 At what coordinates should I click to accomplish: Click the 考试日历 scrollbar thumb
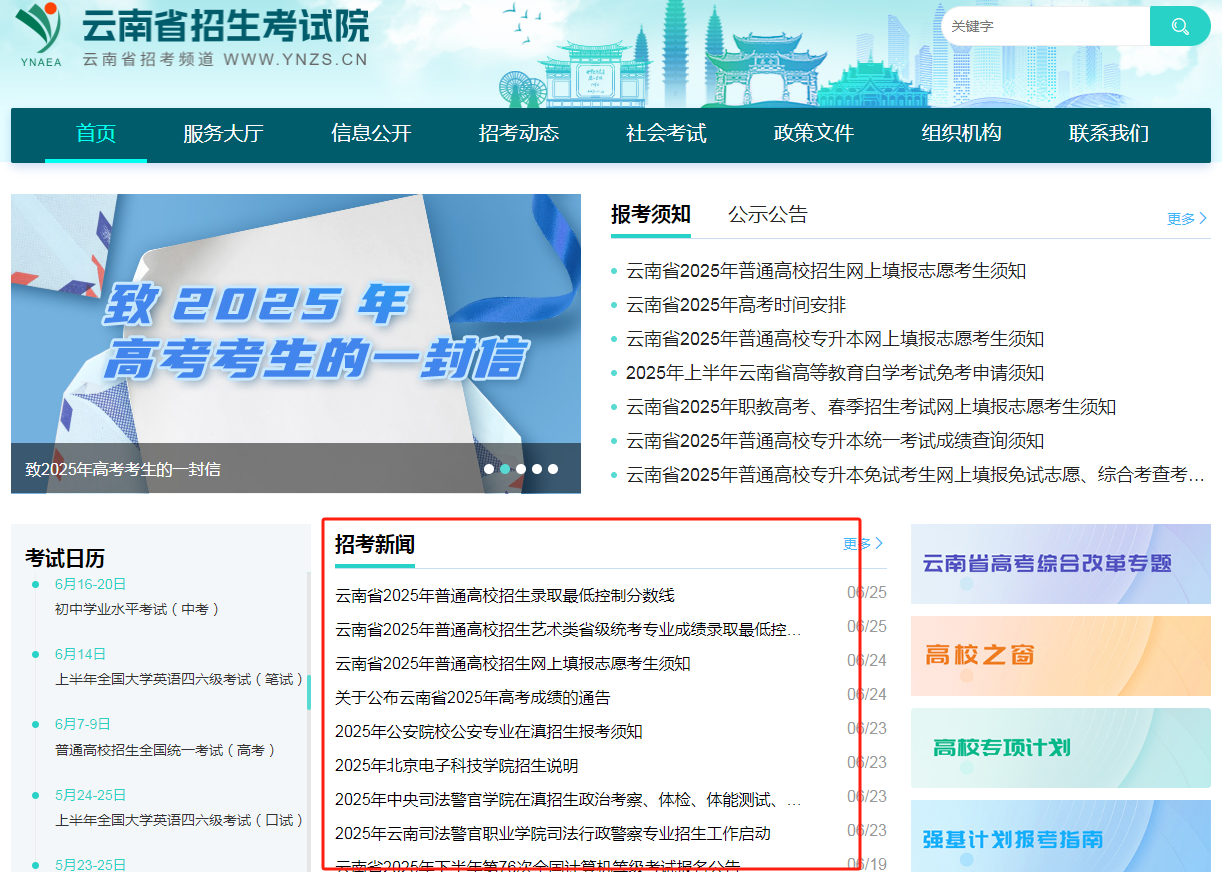click(309, 692)
